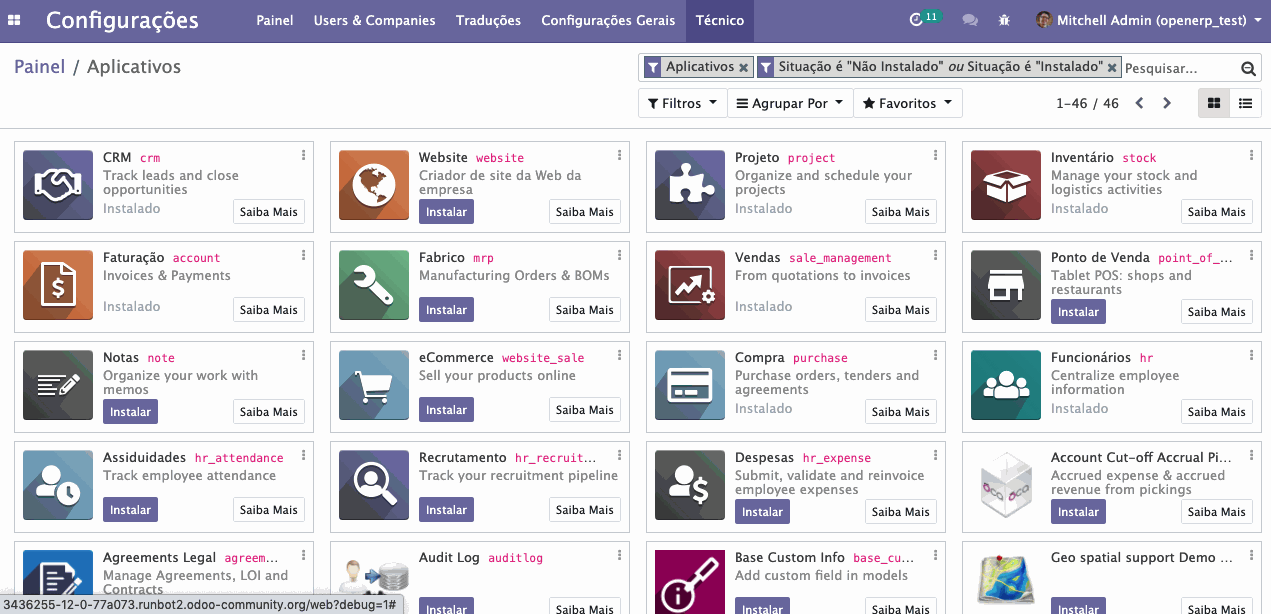Click the eCommerce shopping cart icon
1271x614 pixels.
pyautogui.click(x=374, y=385)
